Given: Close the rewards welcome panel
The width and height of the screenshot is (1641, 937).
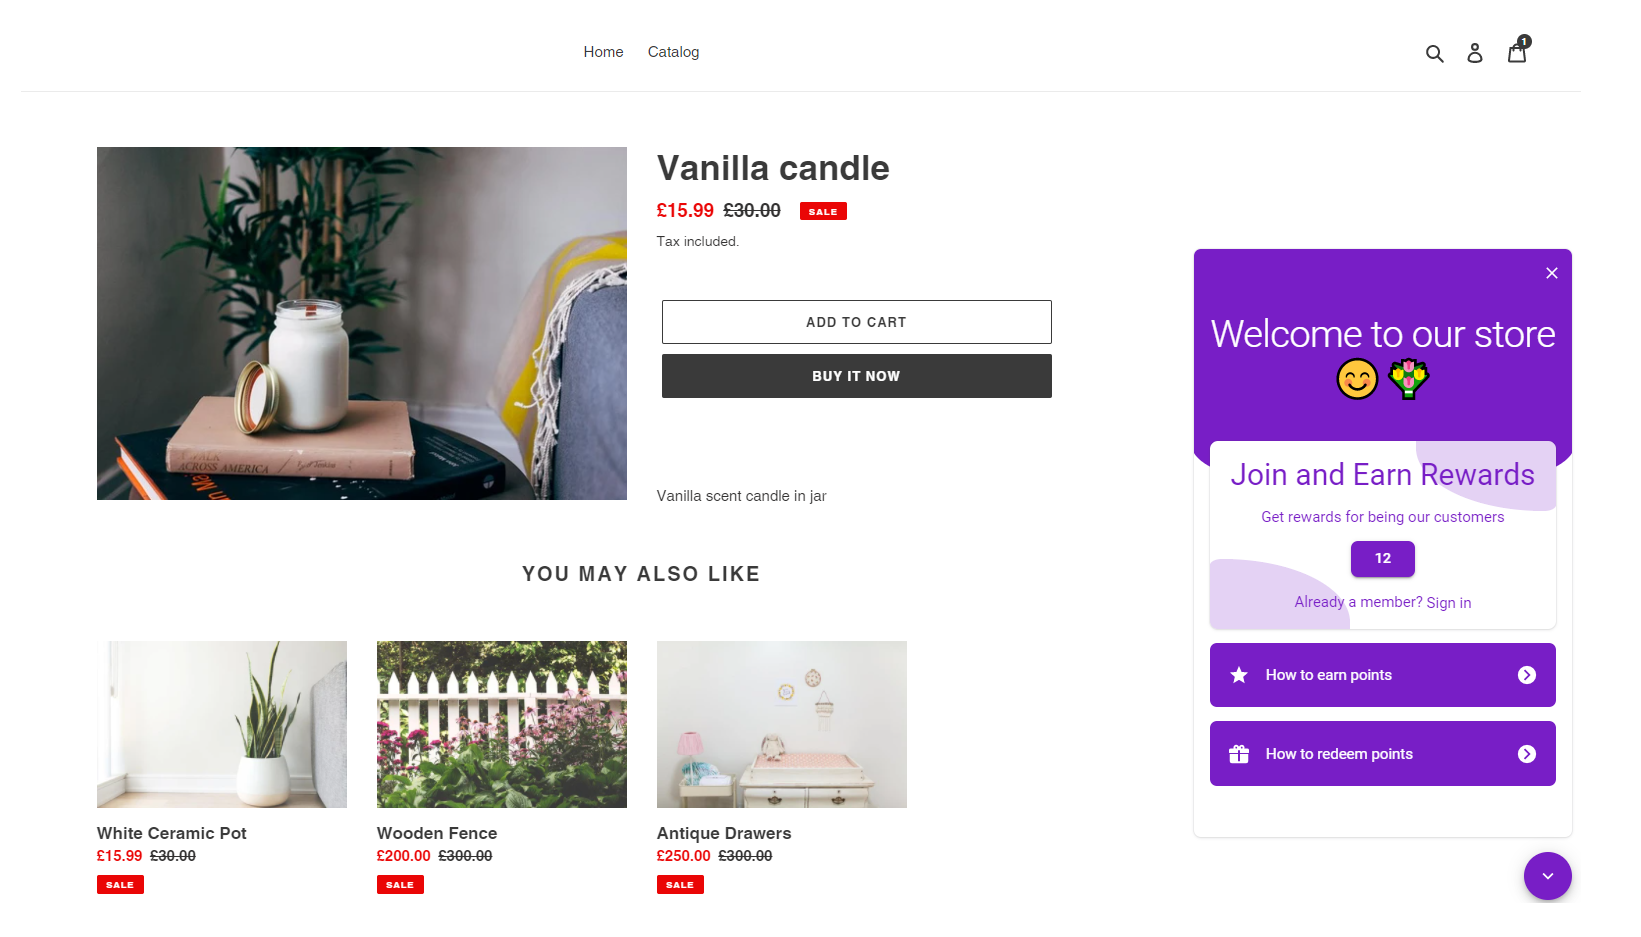Looking at the screenshot, I should 1552,273.
